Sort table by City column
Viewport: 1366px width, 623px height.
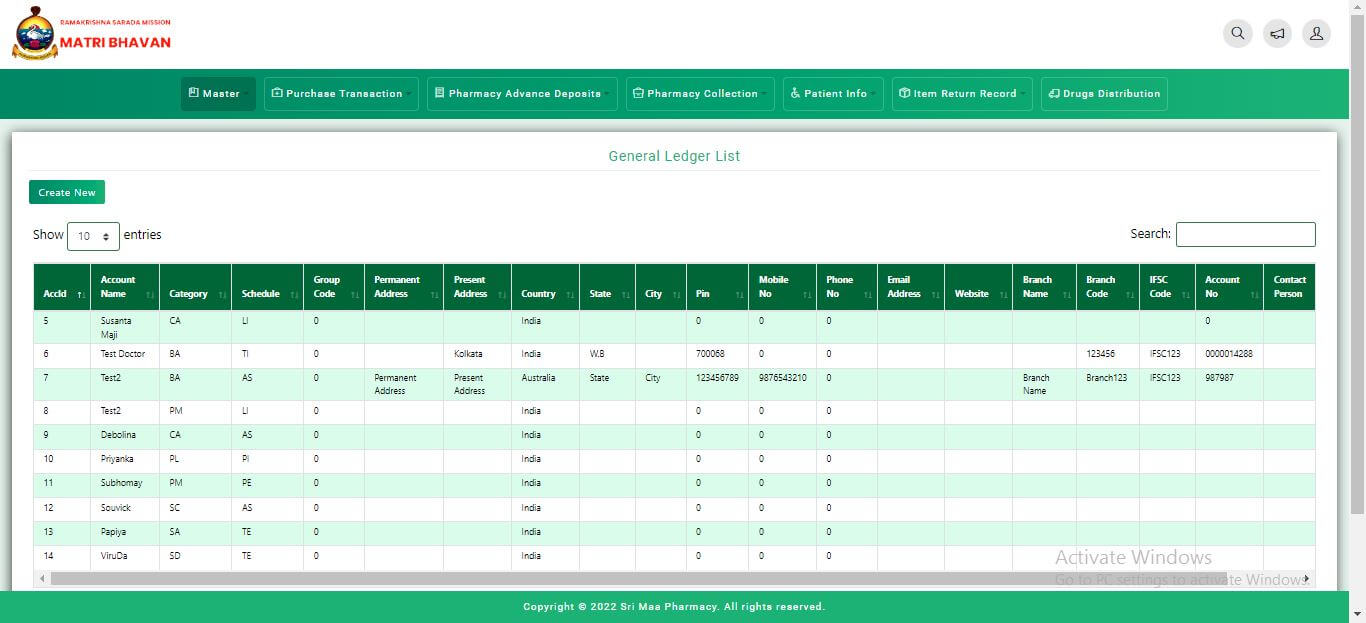[x=660, y=287]
